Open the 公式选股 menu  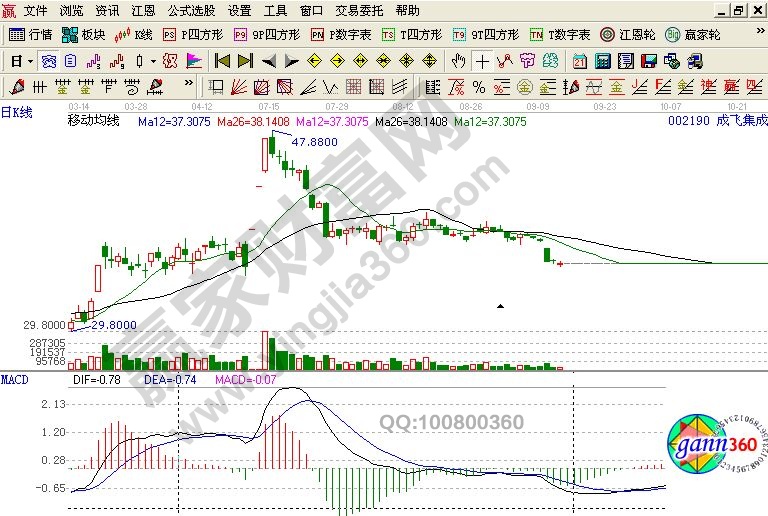190,11
